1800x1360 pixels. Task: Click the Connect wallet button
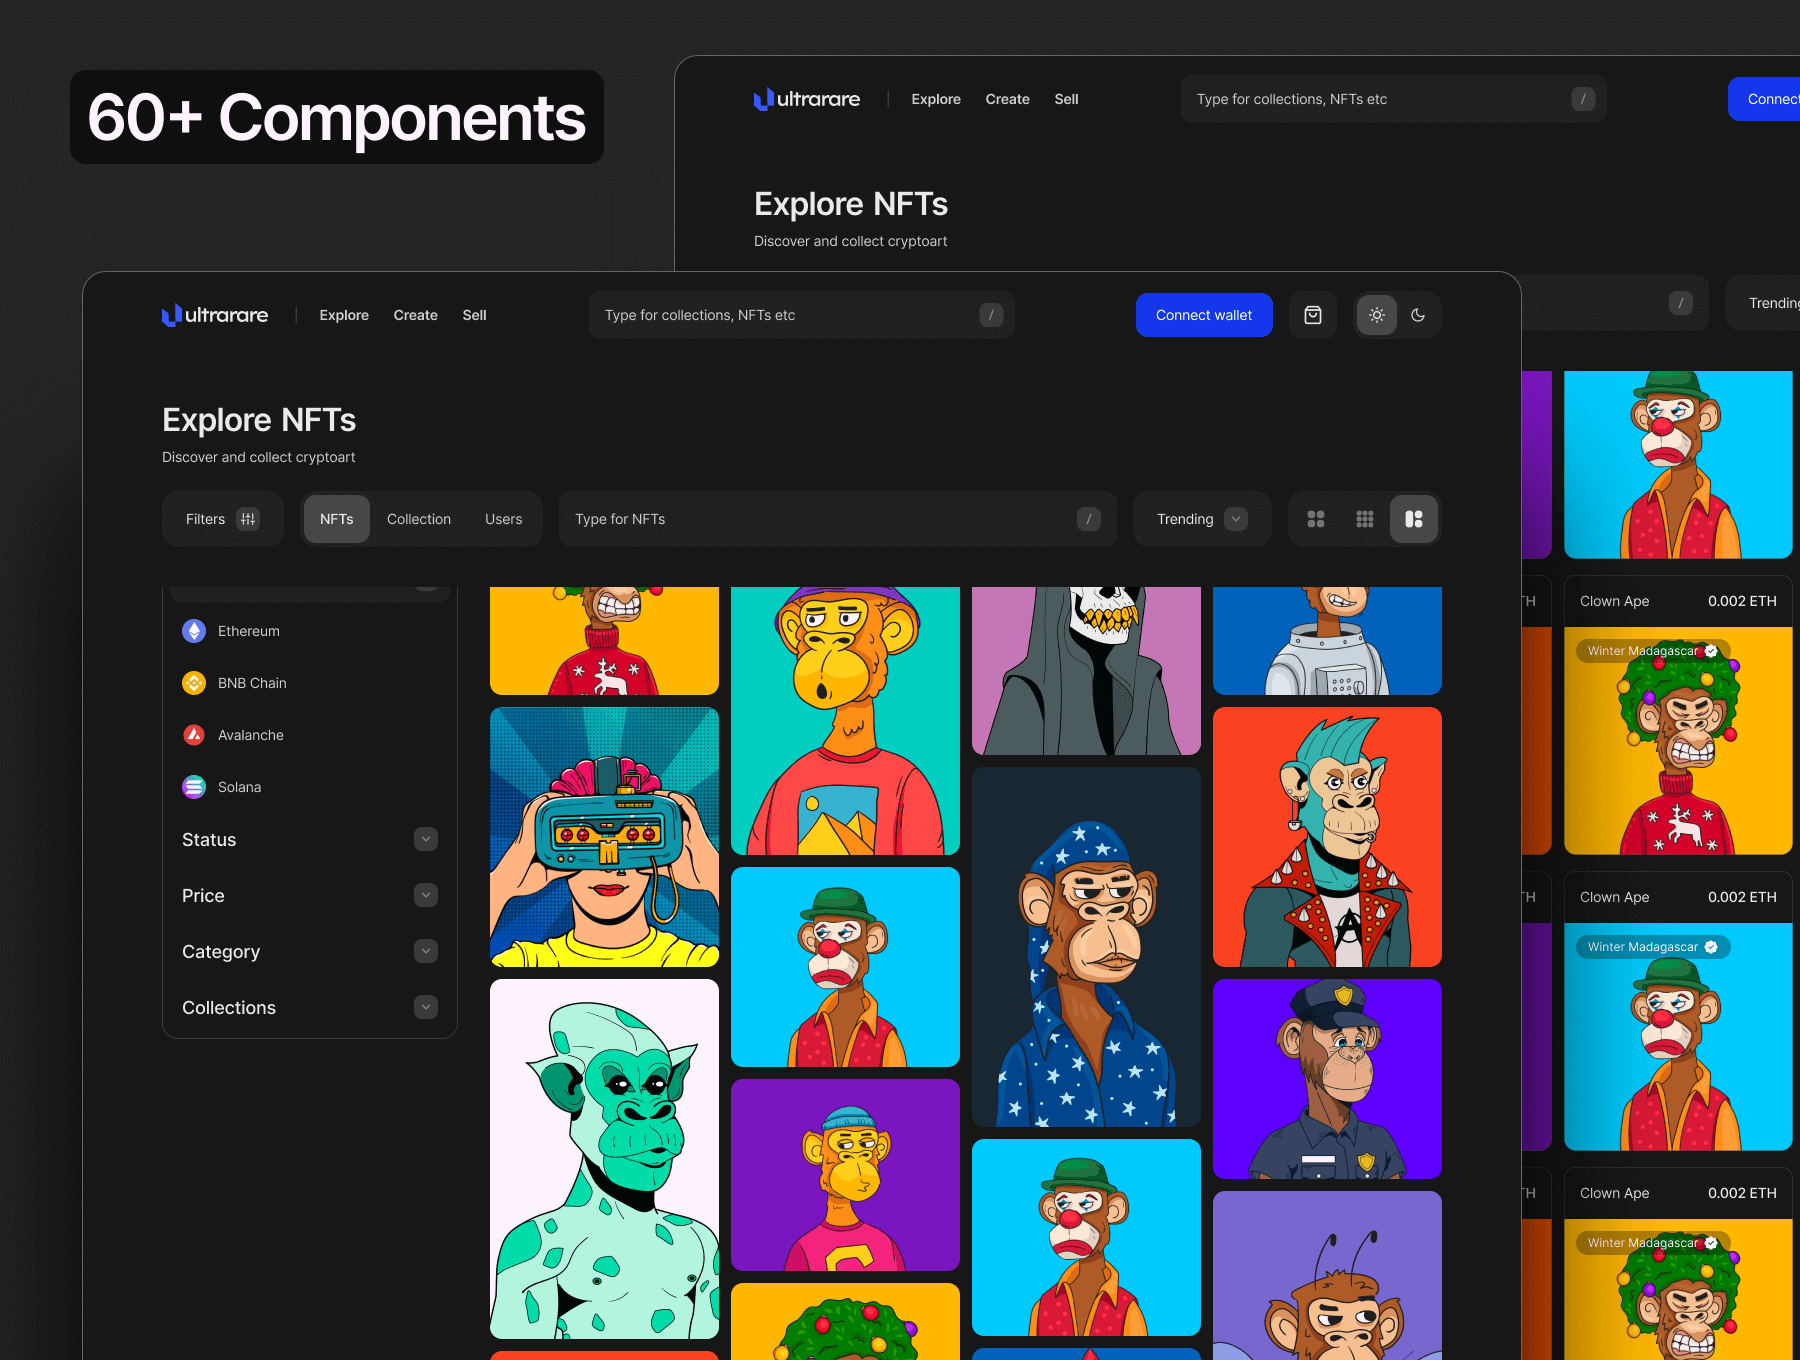(1204, 315)
